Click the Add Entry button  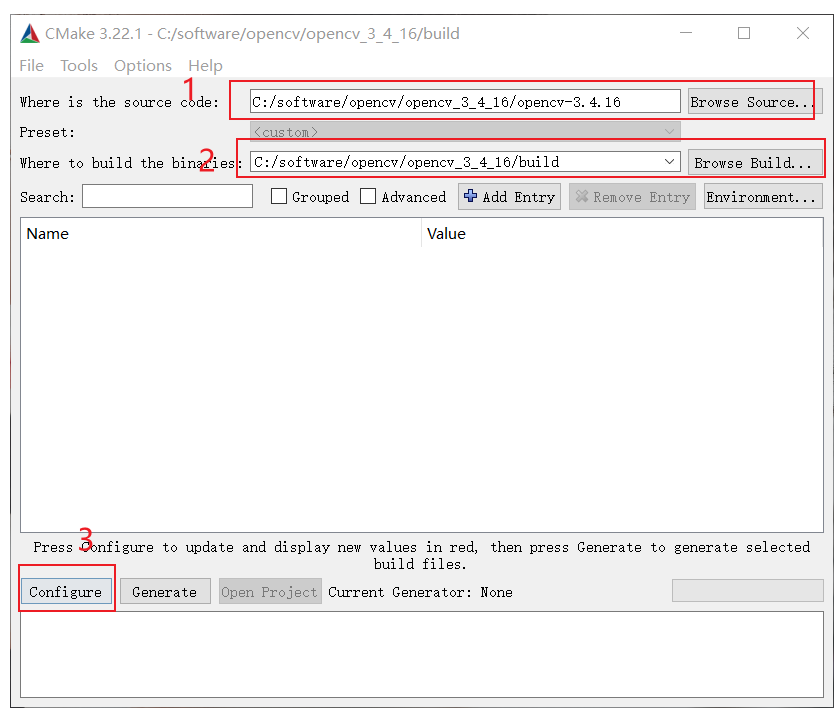click(x=509, y=197)
